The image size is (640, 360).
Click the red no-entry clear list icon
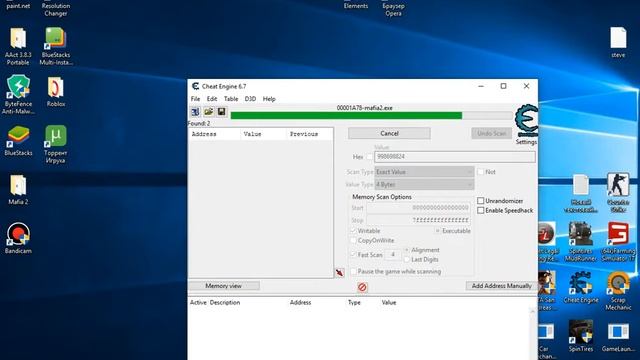click(362, 287)
